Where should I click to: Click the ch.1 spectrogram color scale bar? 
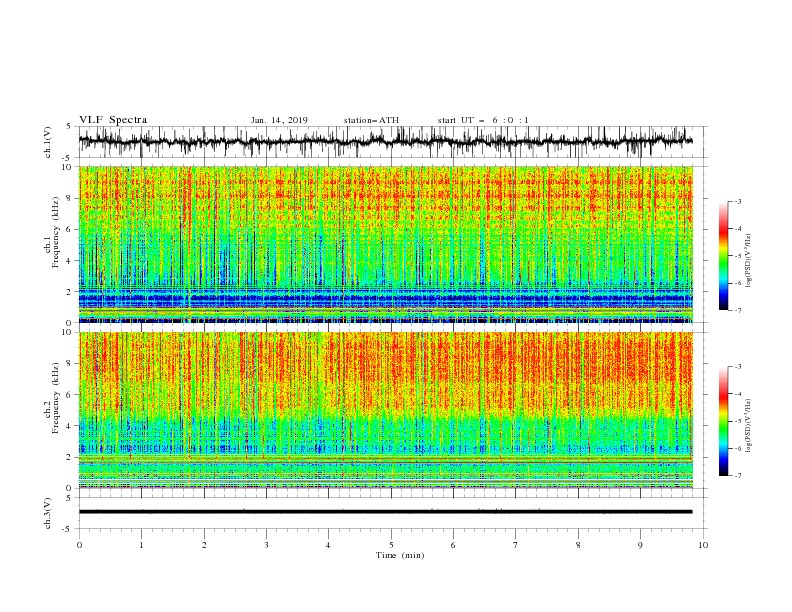coord(723,256)
